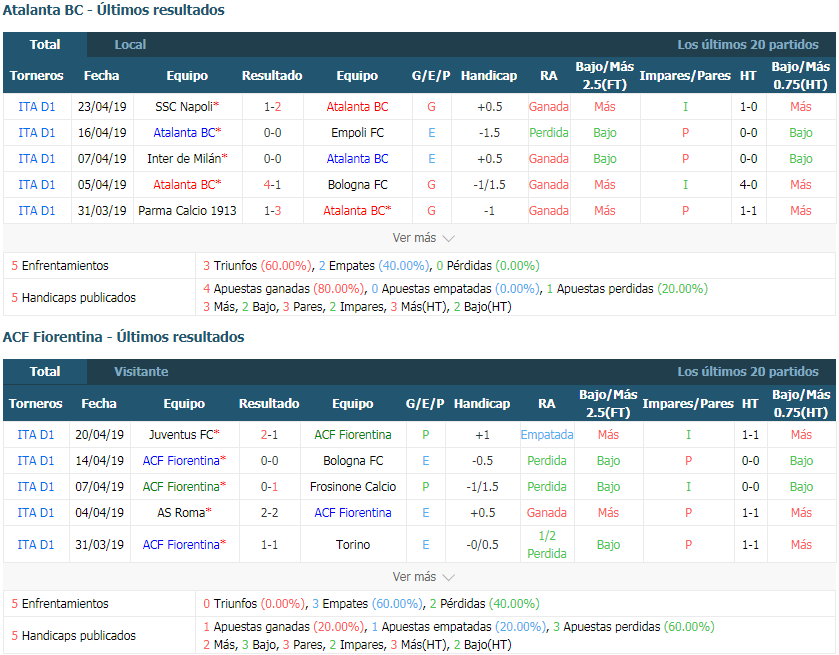
Task: Open the Parma Calcio 1913 team link
Action: [x=187, y=211]
